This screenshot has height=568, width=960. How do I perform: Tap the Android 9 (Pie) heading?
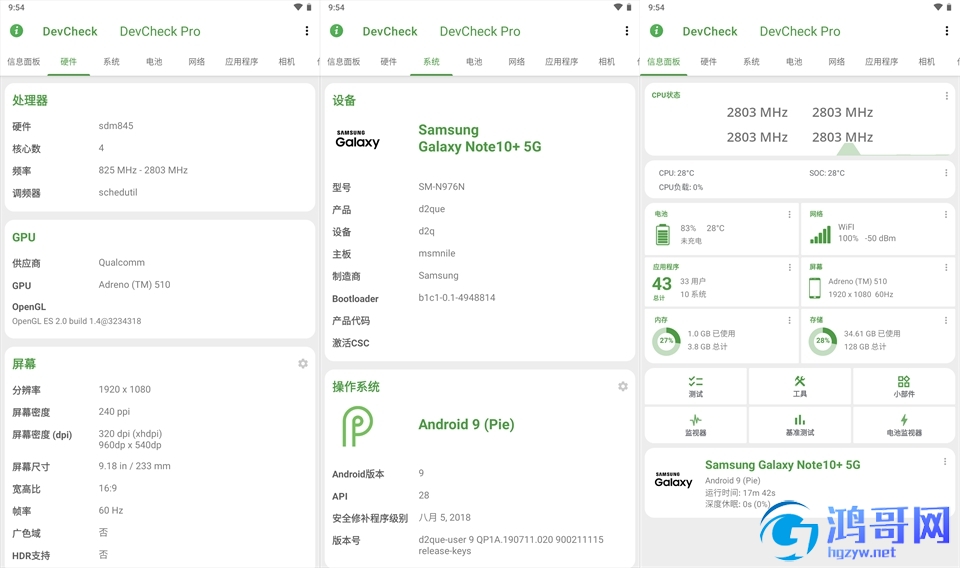(467, 425)
